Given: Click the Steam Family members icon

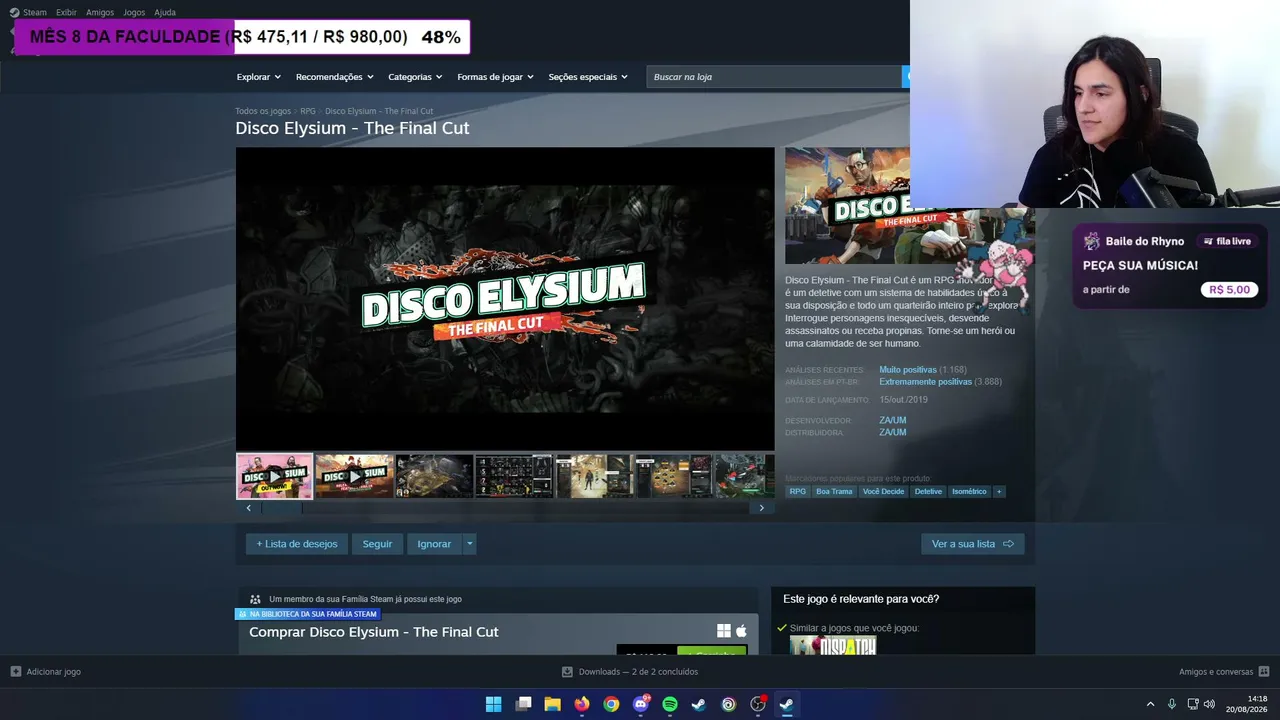Looking at the screenshot, I should pyautogui.click(x=255, y=600).
